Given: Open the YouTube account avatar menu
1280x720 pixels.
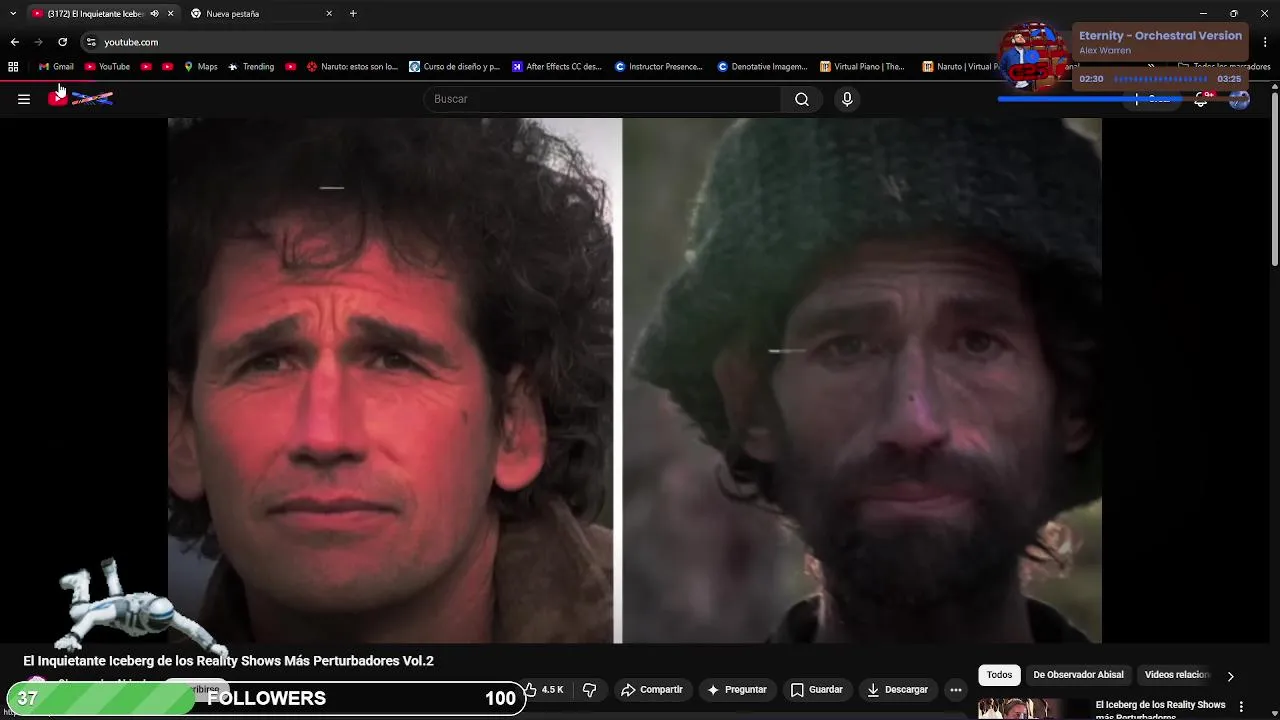Looking at the screenshot, I should 1239,99.
